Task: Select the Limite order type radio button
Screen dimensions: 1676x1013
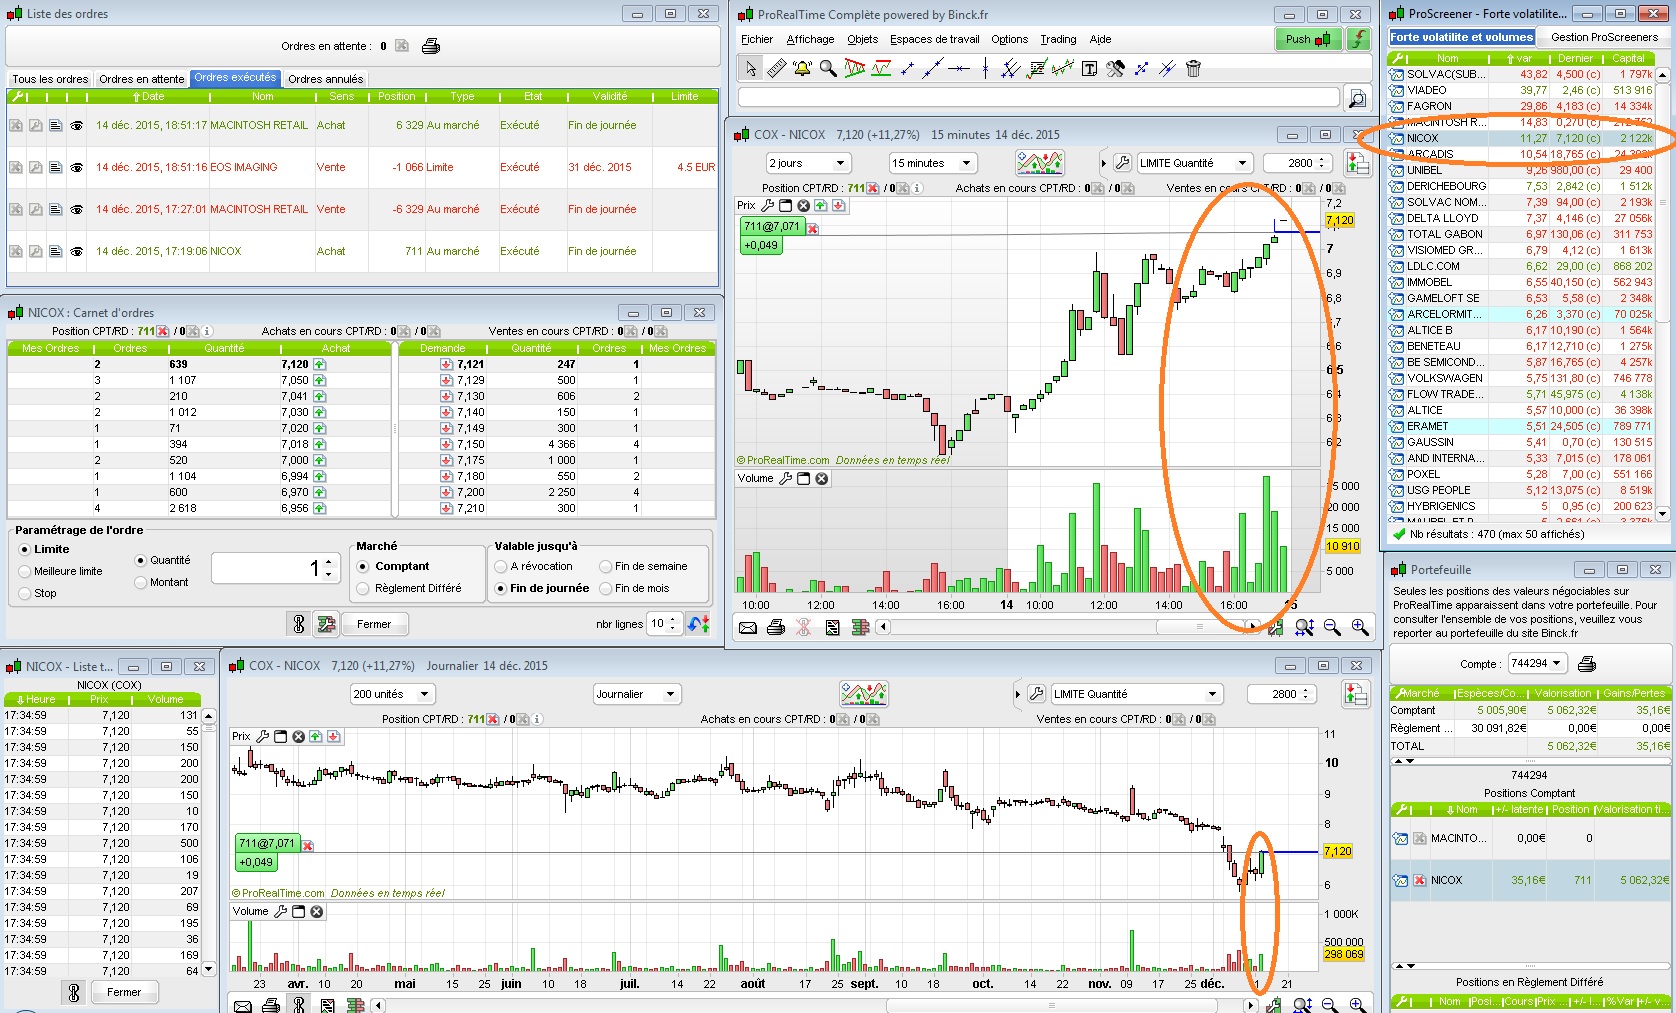Action: point(25,549)
